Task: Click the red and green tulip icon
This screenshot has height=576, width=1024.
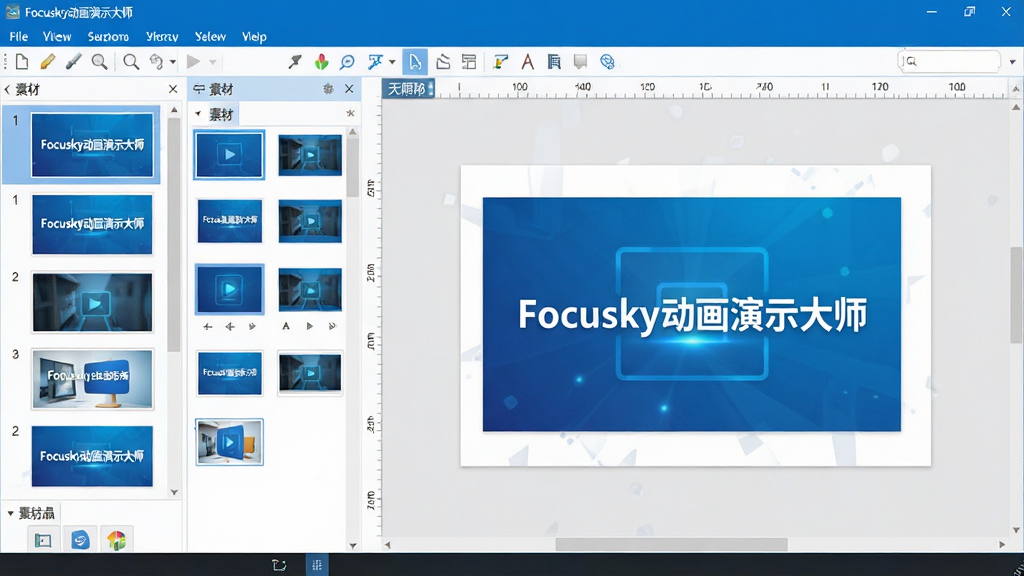Action: tap(321, 61)
